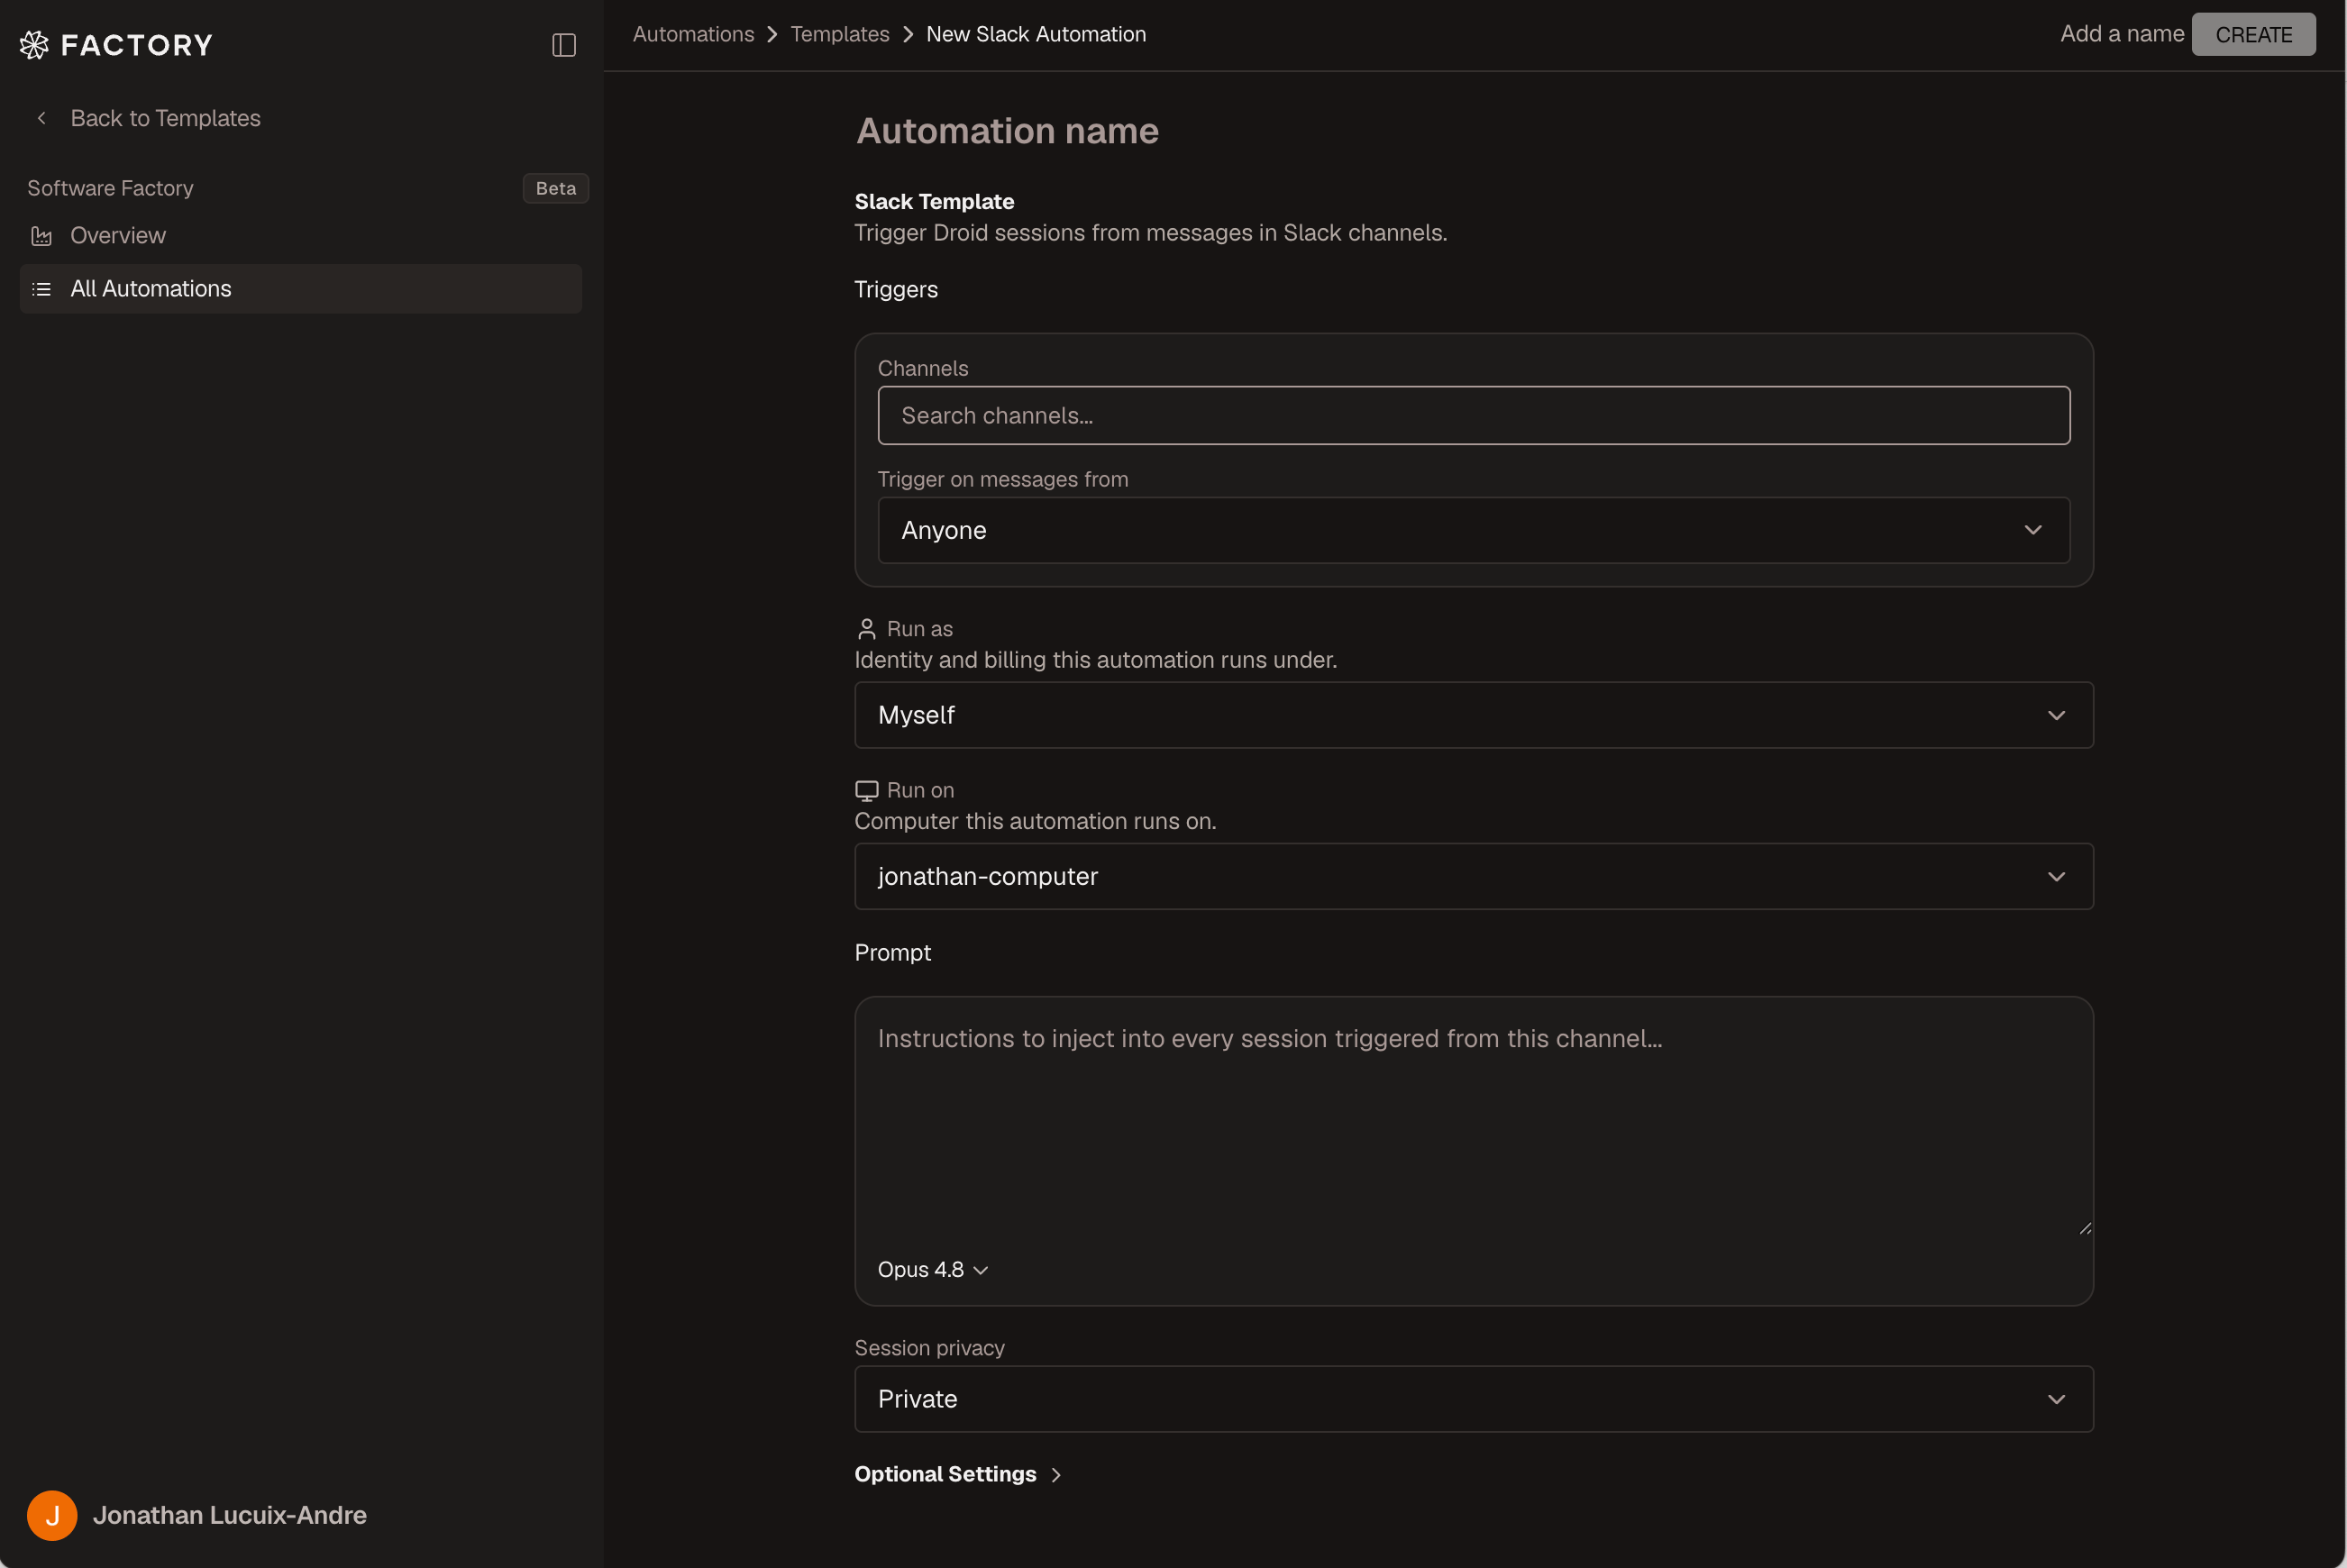Click the Overview chart icon

41,236
